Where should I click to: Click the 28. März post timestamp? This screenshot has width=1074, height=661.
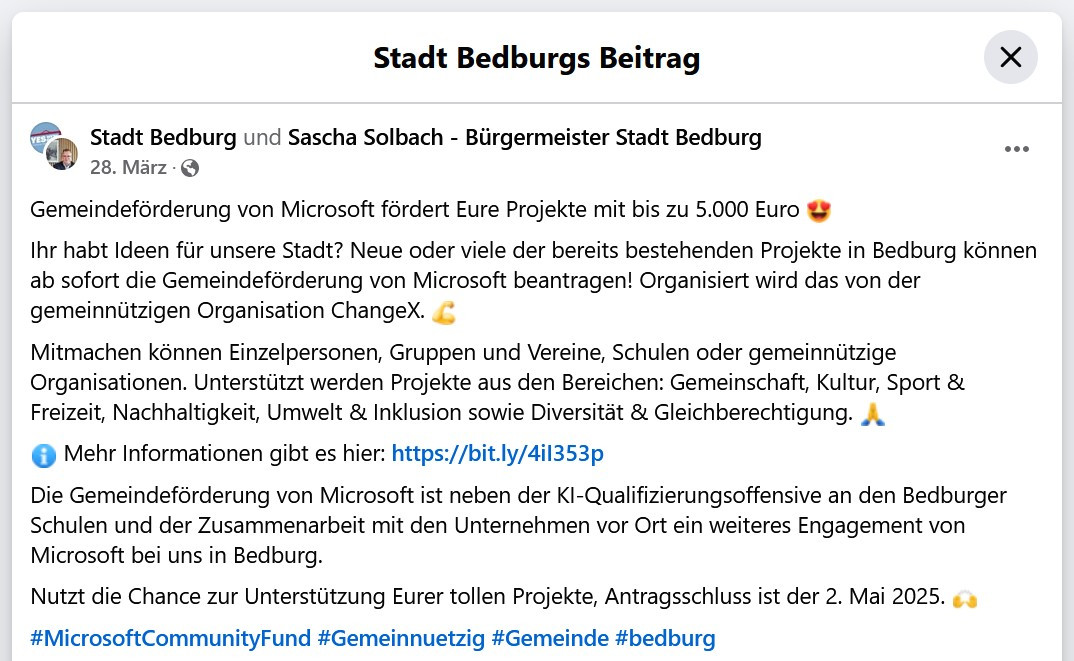128,168
